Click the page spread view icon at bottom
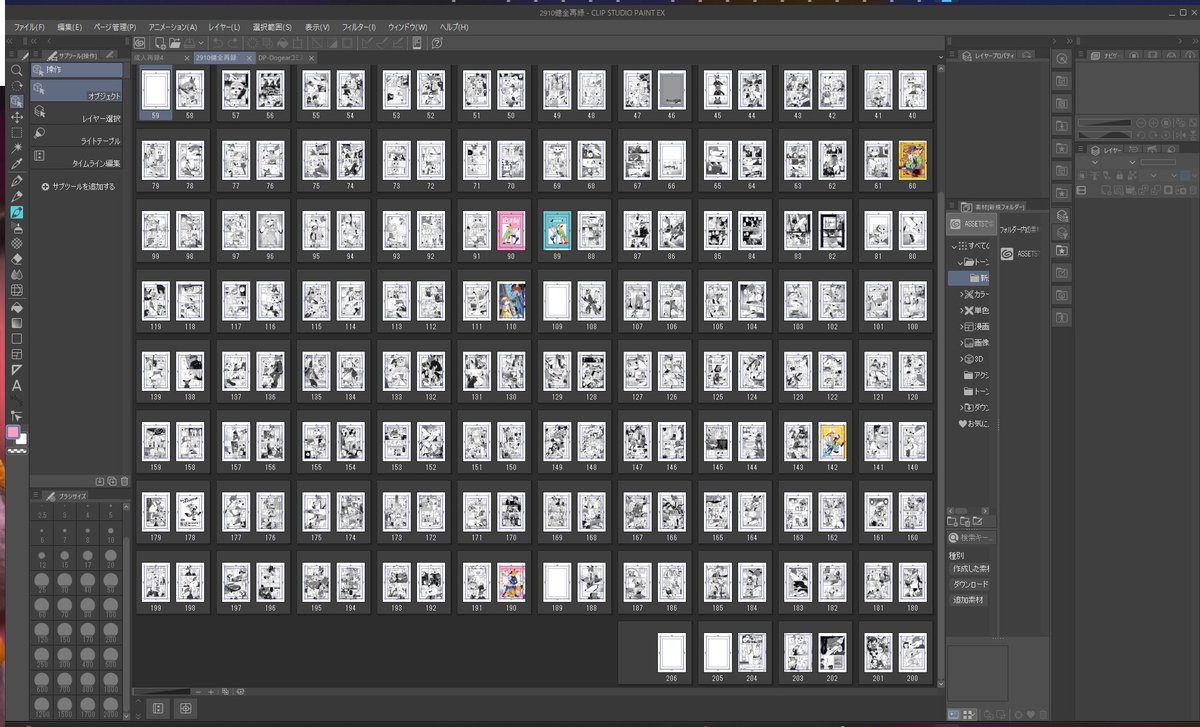 186,708
